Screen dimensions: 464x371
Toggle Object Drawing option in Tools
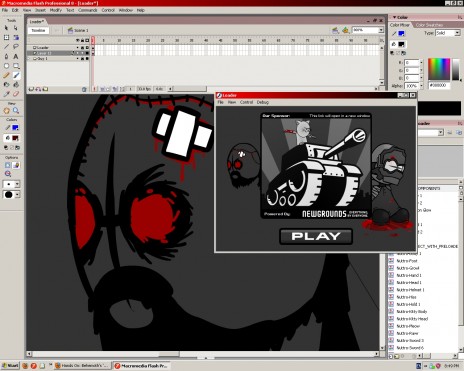tap(7, 165)
